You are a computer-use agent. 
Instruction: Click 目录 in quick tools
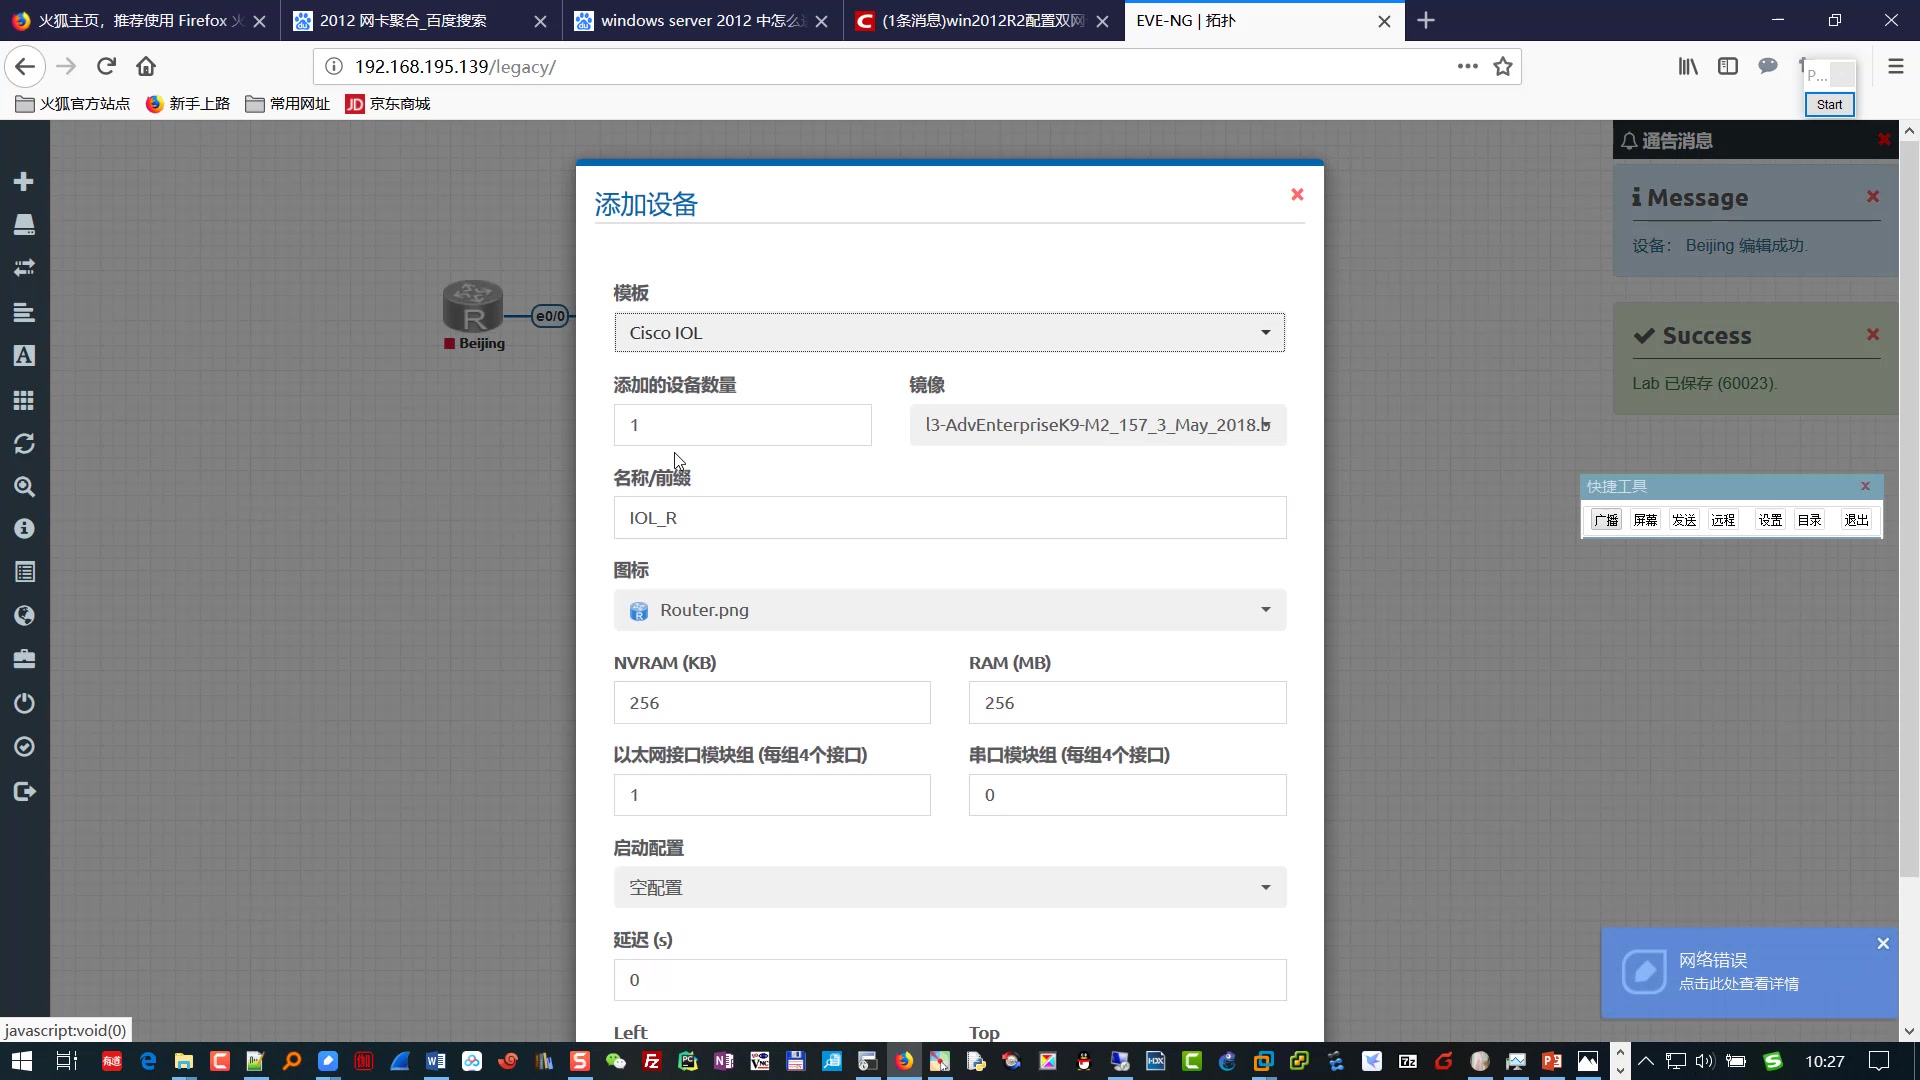click(1810, 520)
